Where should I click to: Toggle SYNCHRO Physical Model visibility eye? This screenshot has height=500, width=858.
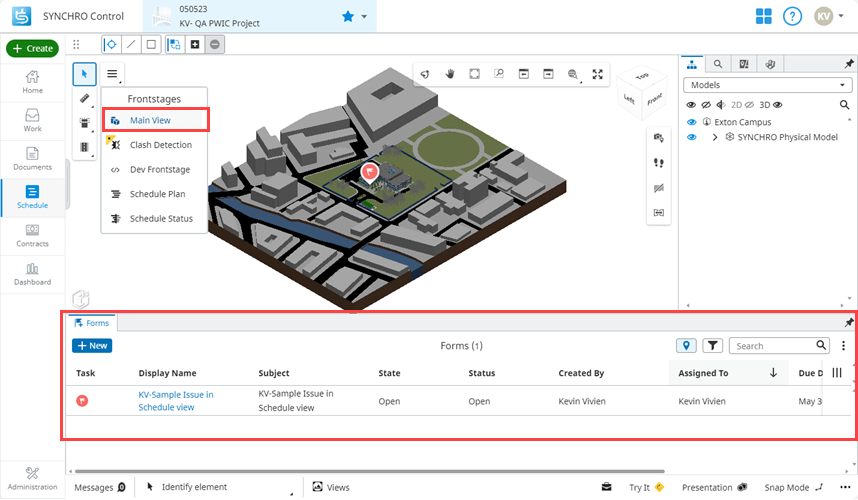[x=692, y=137]
